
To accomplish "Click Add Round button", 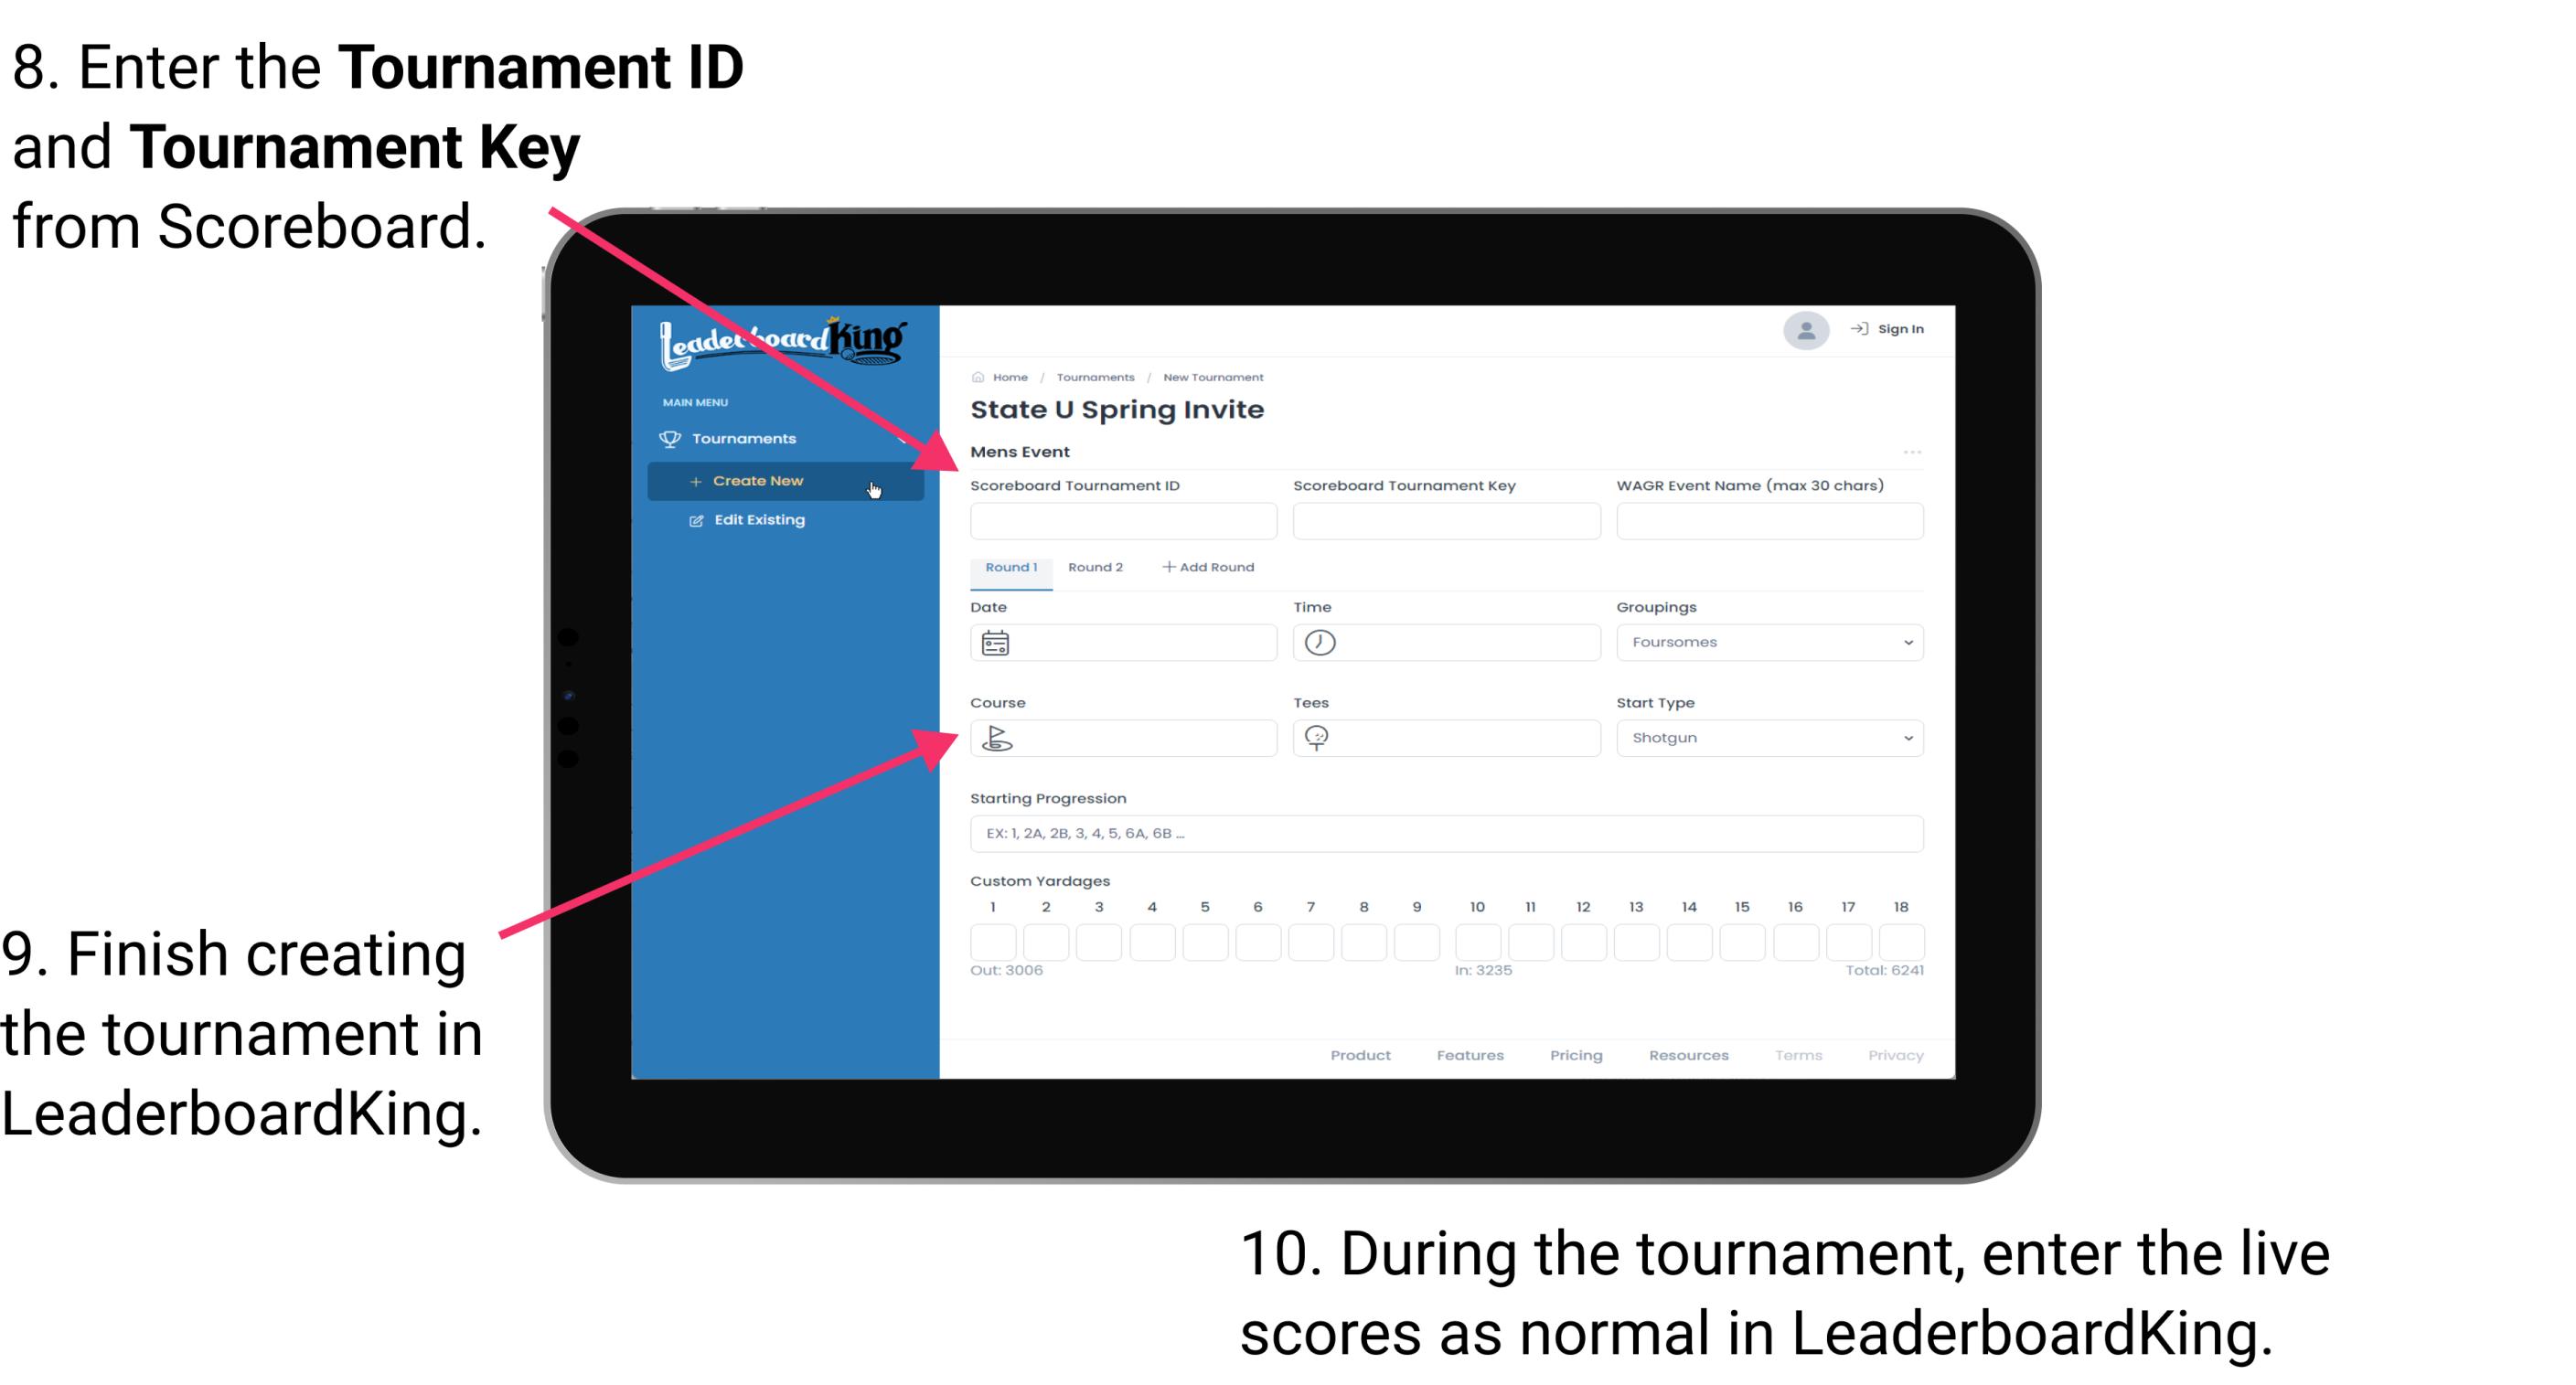I will [1212, 568].
